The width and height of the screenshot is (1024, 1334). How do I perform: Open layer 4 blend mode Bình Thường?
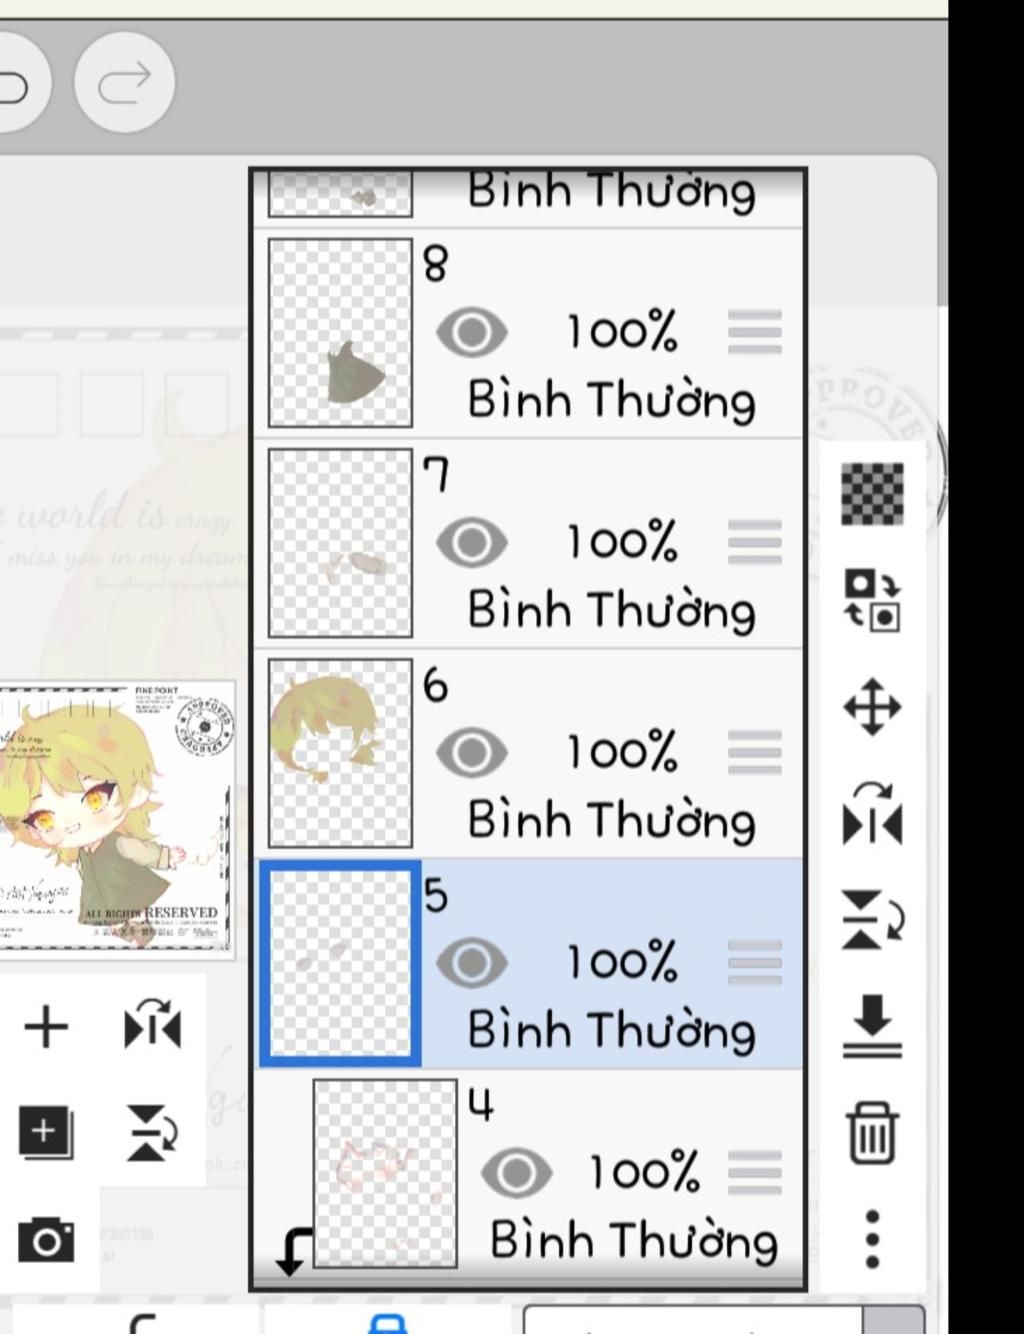click(633, 1241)
